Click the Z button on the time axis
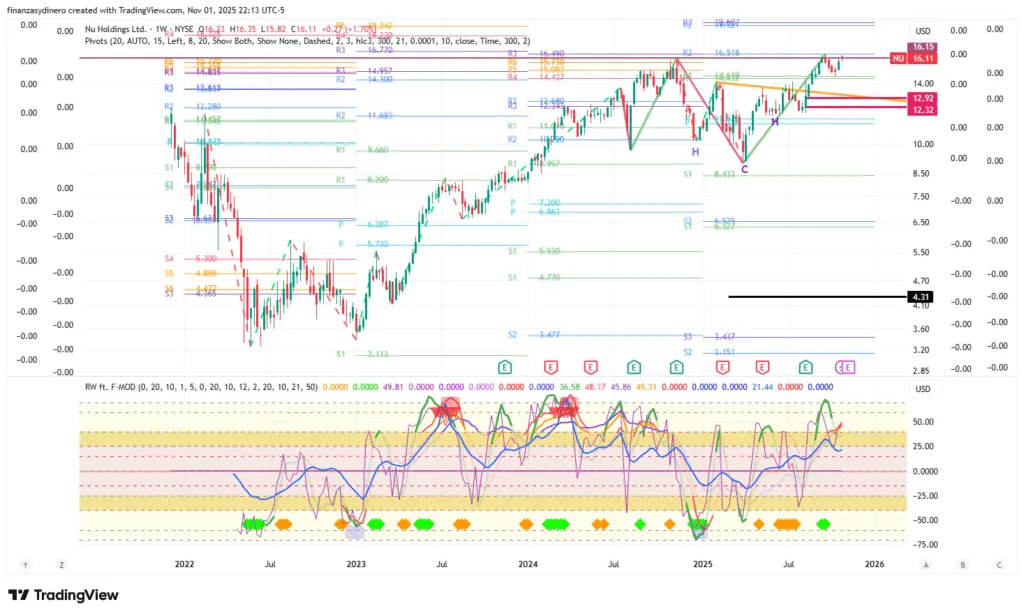 point(61,565)
